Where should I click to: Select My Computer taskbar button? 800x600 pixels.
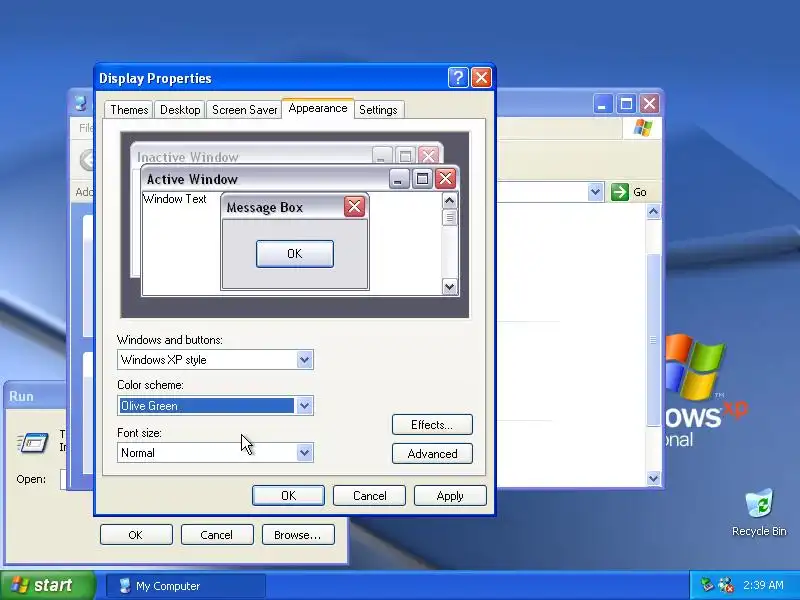(186, 586)
